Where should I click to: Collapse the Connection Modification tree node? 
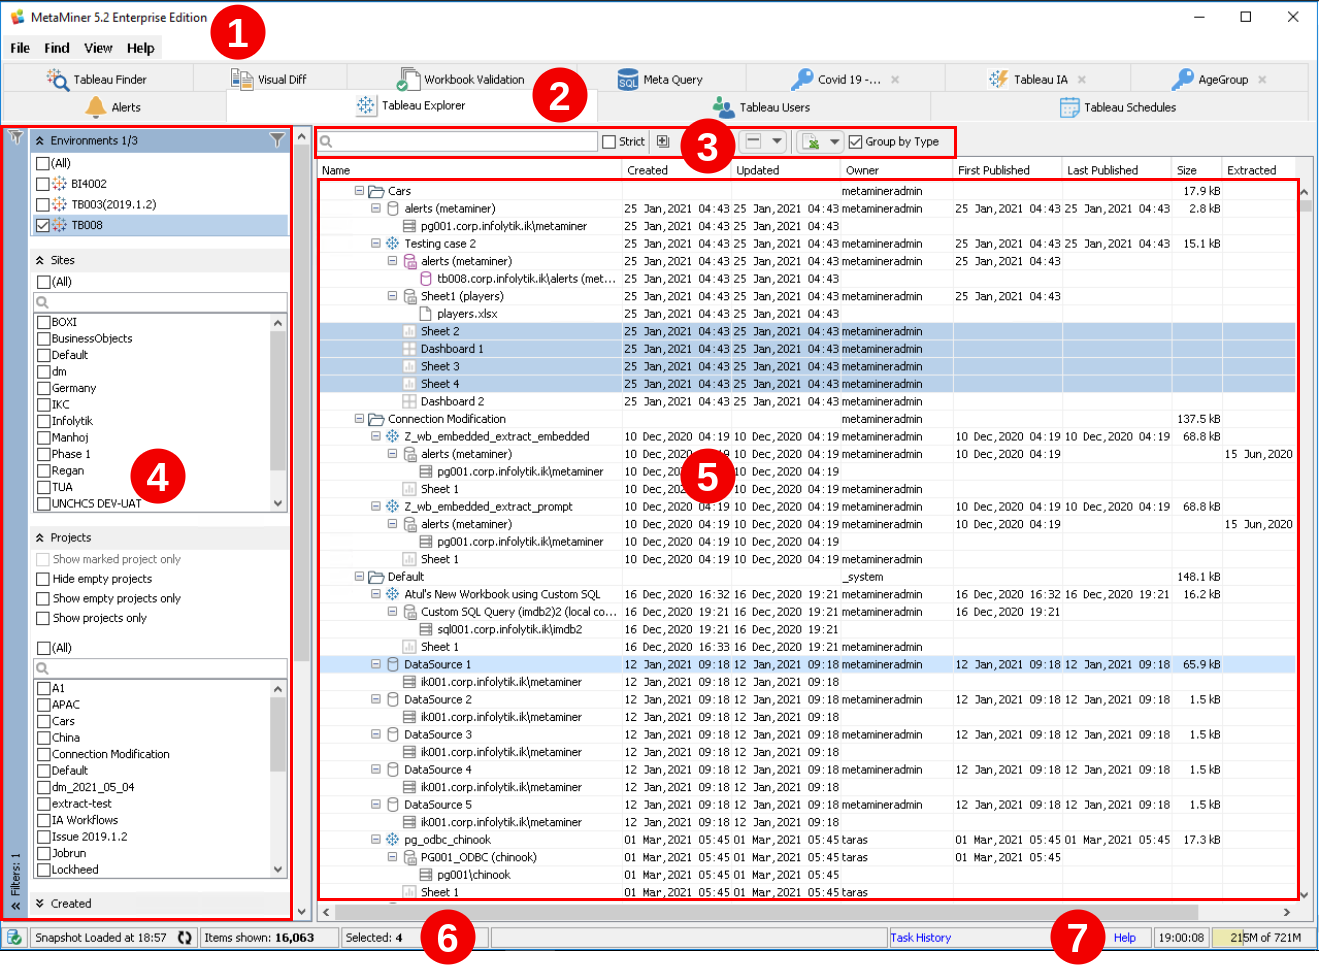[359, 419]
